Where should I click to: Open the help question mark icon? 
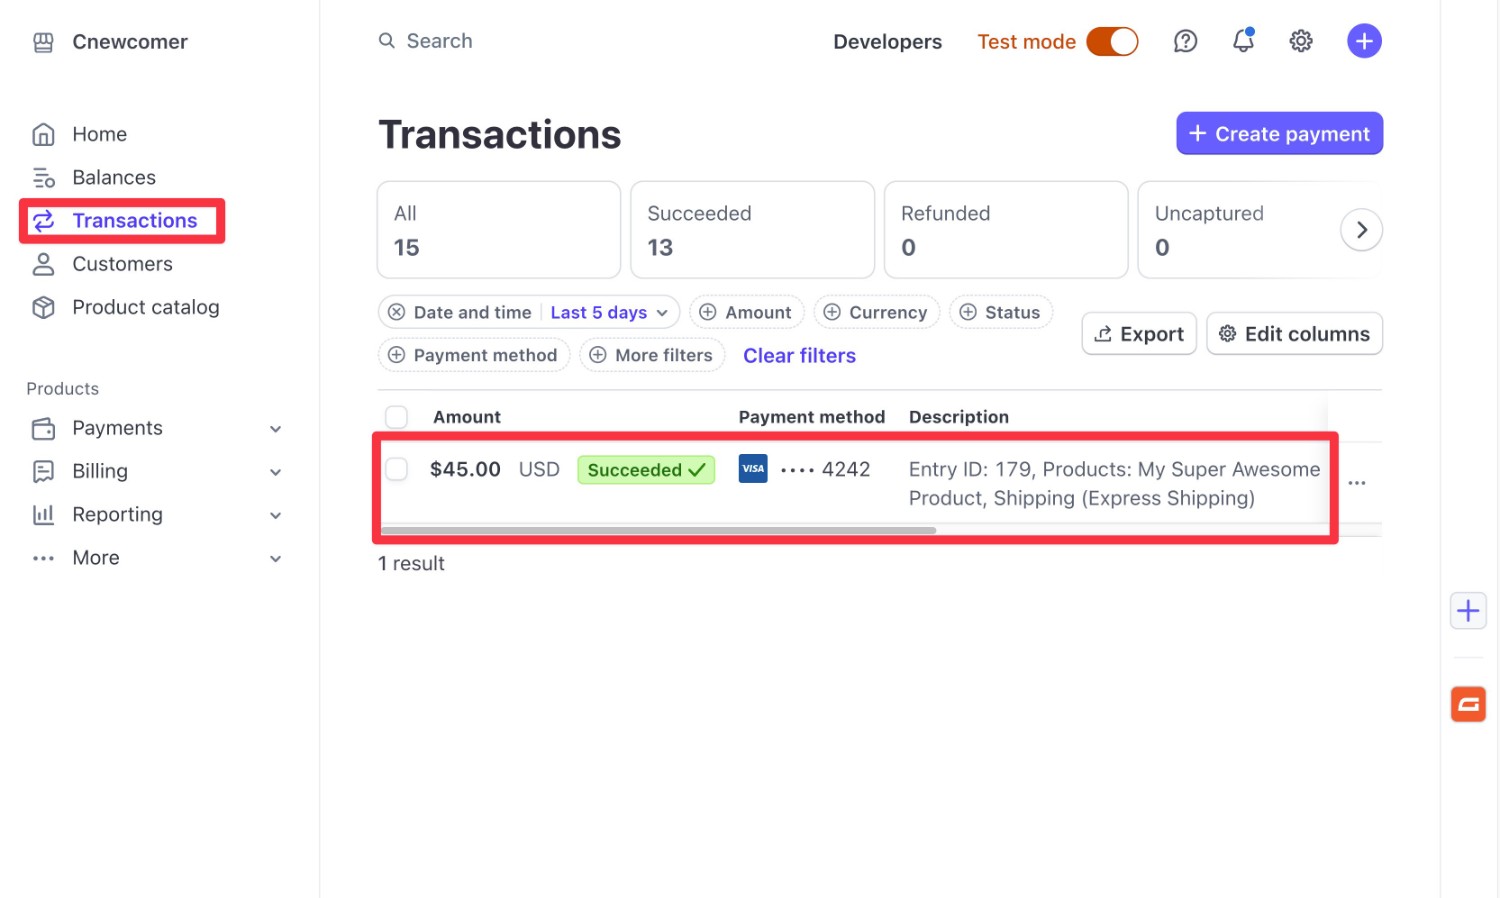[x=1185, y=41]
